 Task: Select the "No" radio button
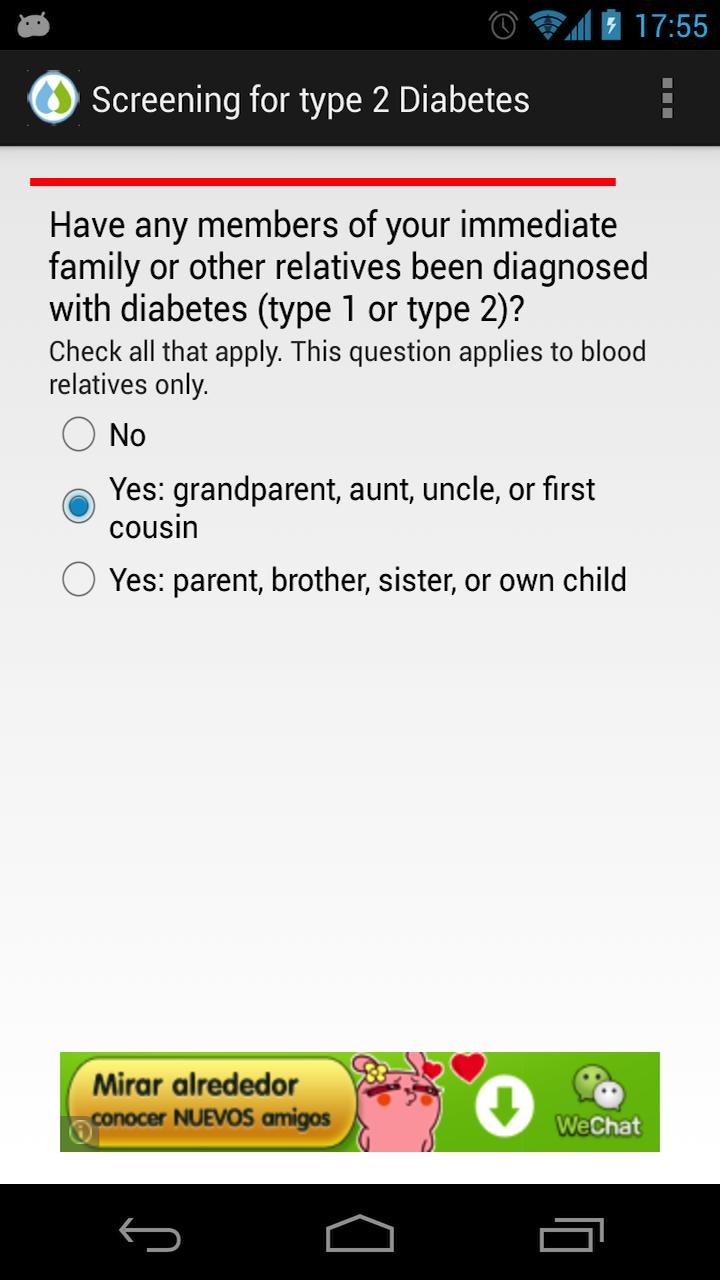click(79, 434)
